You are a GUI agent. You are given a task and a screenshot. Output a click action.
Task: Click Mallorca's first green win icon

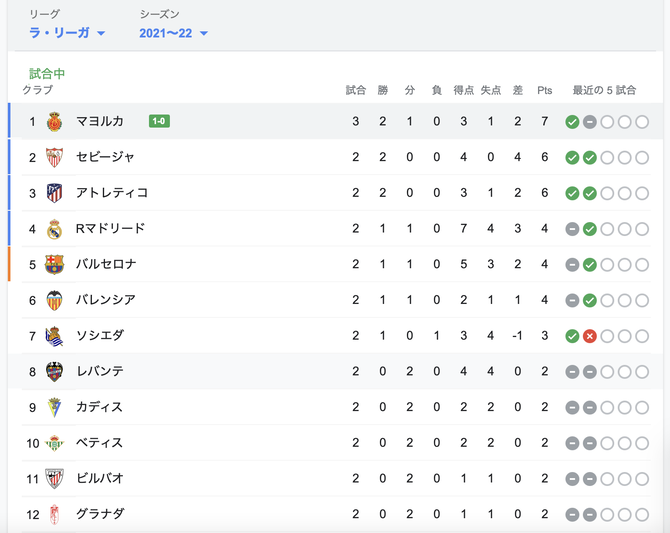[x=572, y=122]
